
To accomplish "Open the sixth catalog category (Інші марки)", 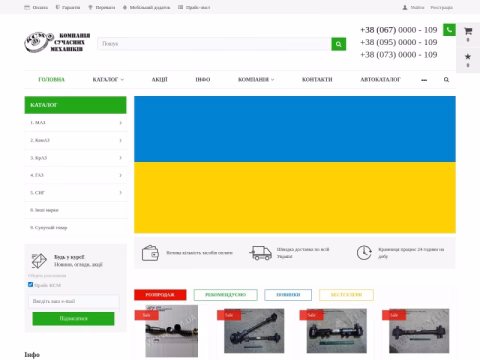I will coord(76,210).
